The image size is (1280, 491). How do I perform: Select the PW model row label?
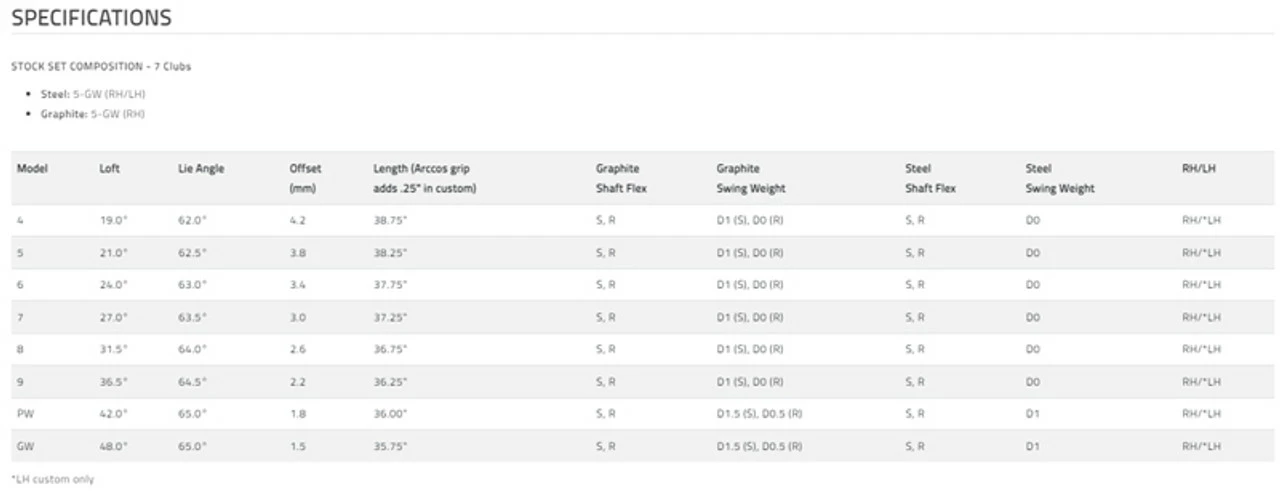tap(25, 414)
